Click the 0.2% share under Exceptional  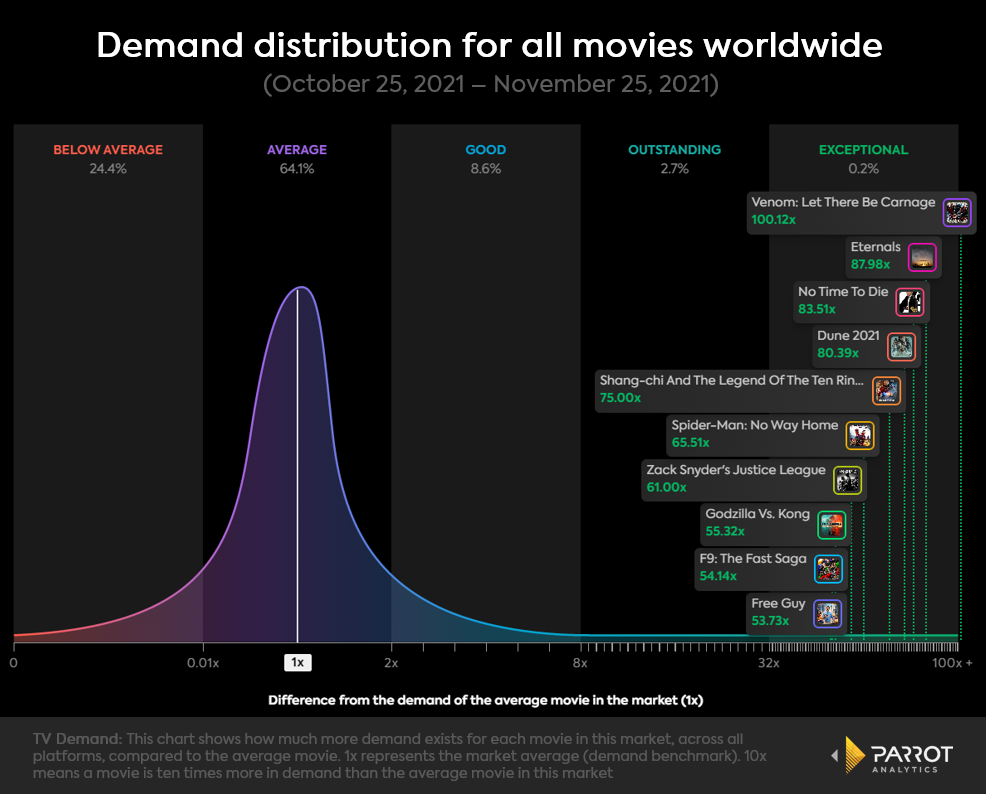tap(863, 168)
